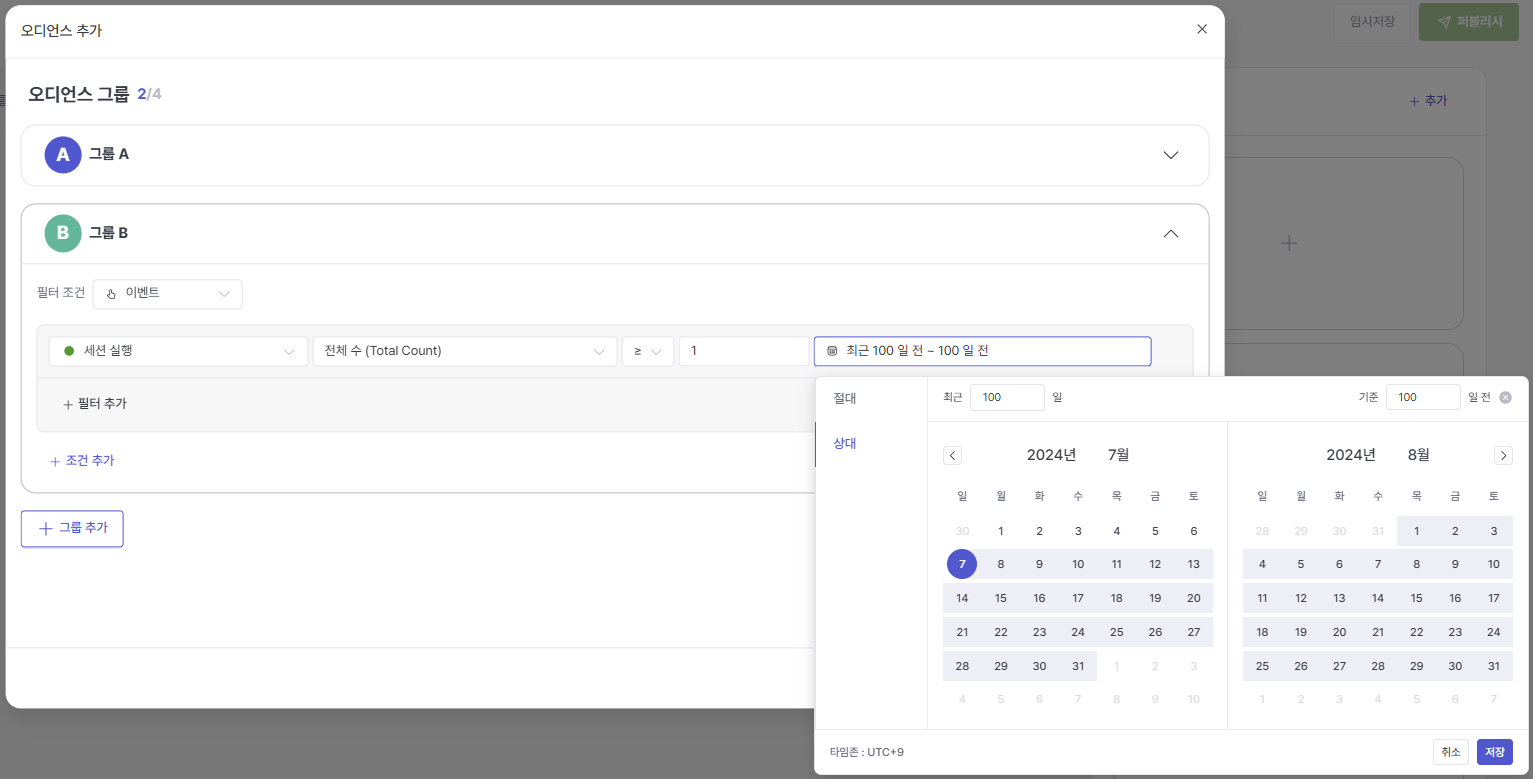The height and width of the screenshot is (779, 1533).
Task: Click the green B group badge
Action: click(62, 233)
